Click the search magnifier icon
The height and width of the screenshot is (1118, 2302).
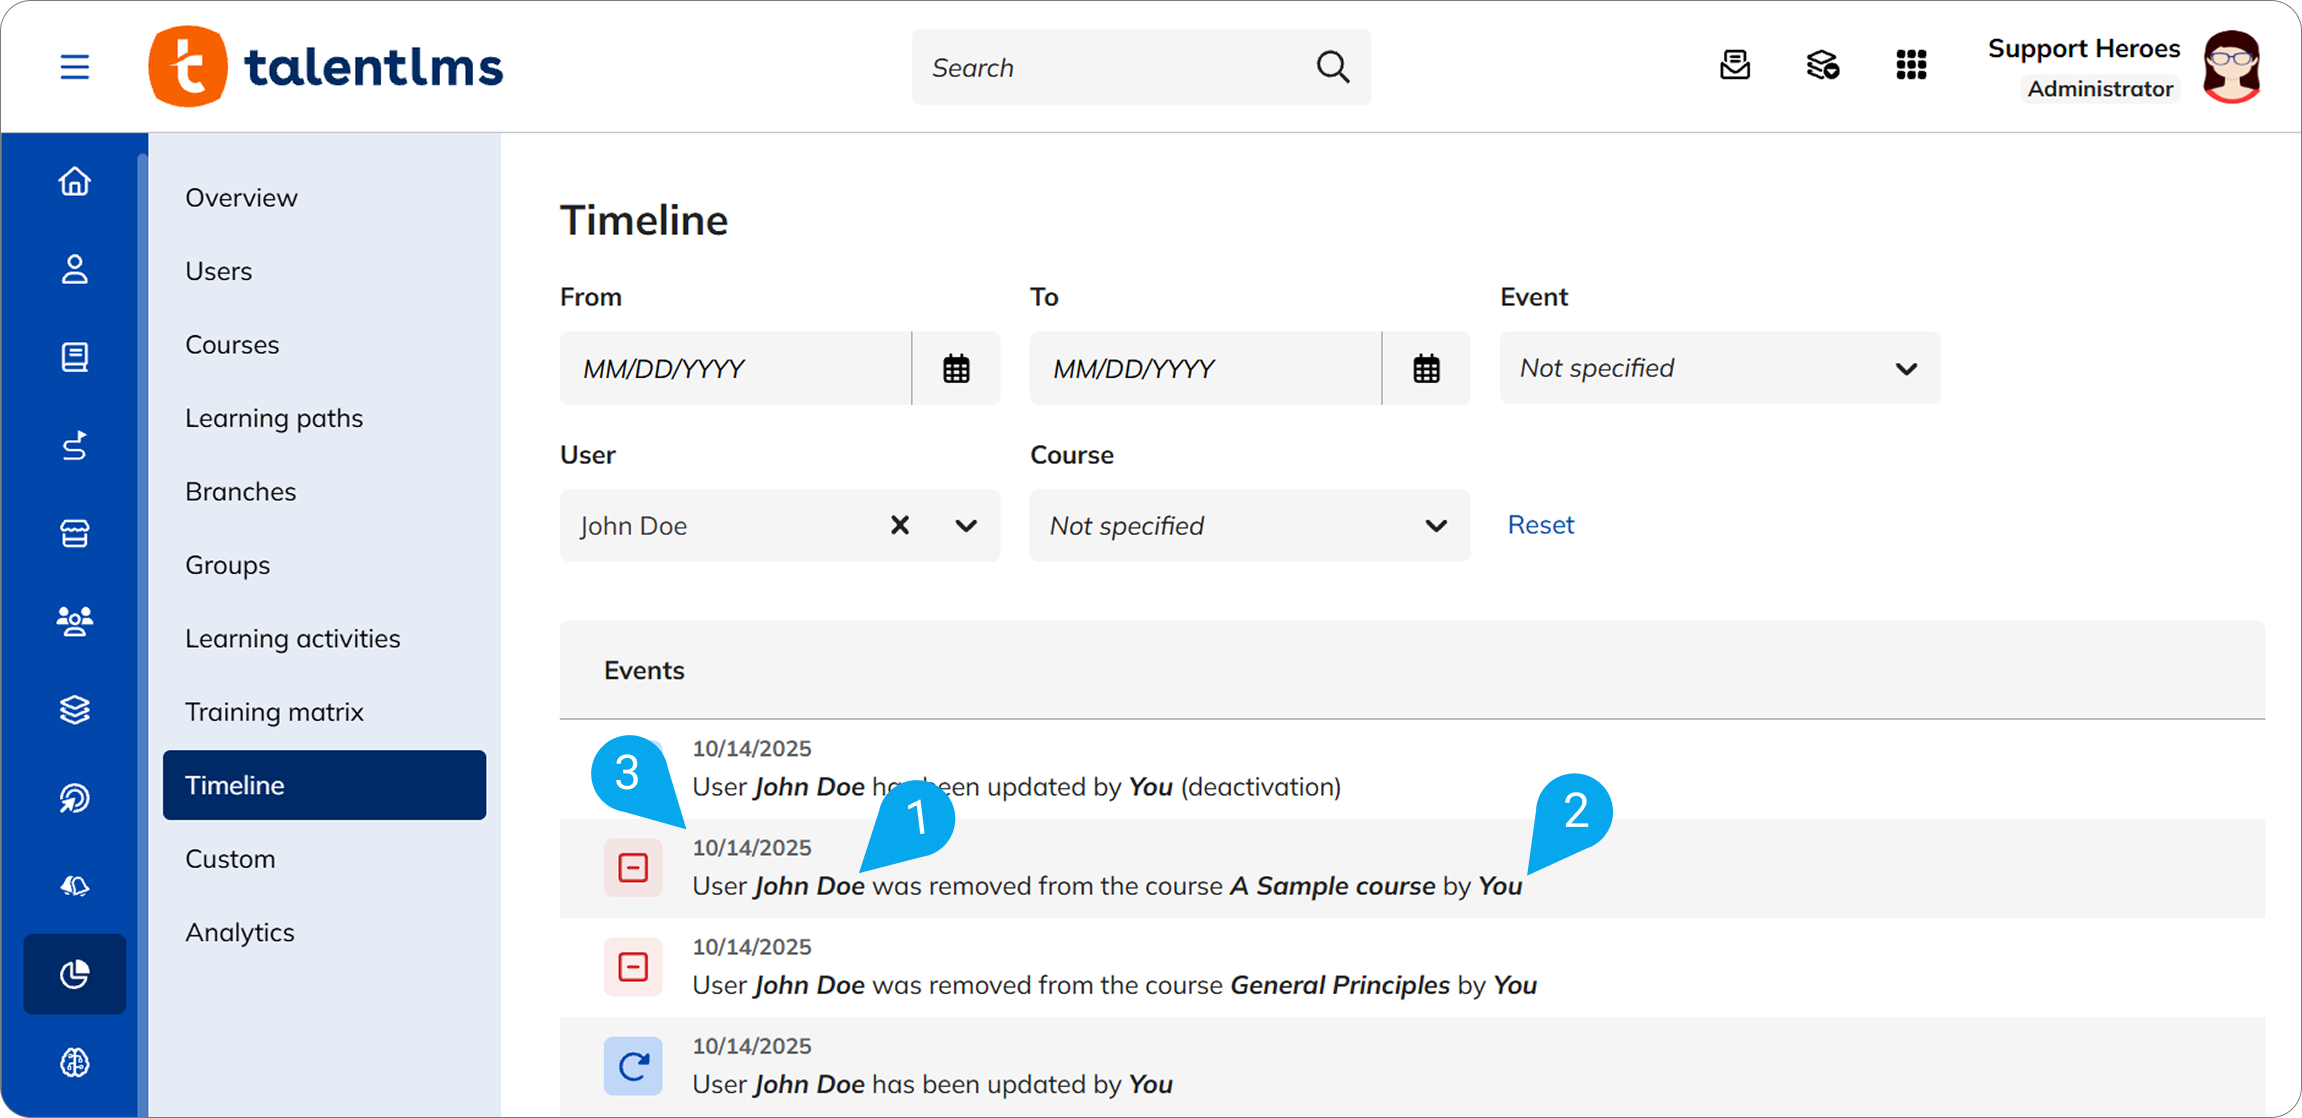tap(1332, 67)
